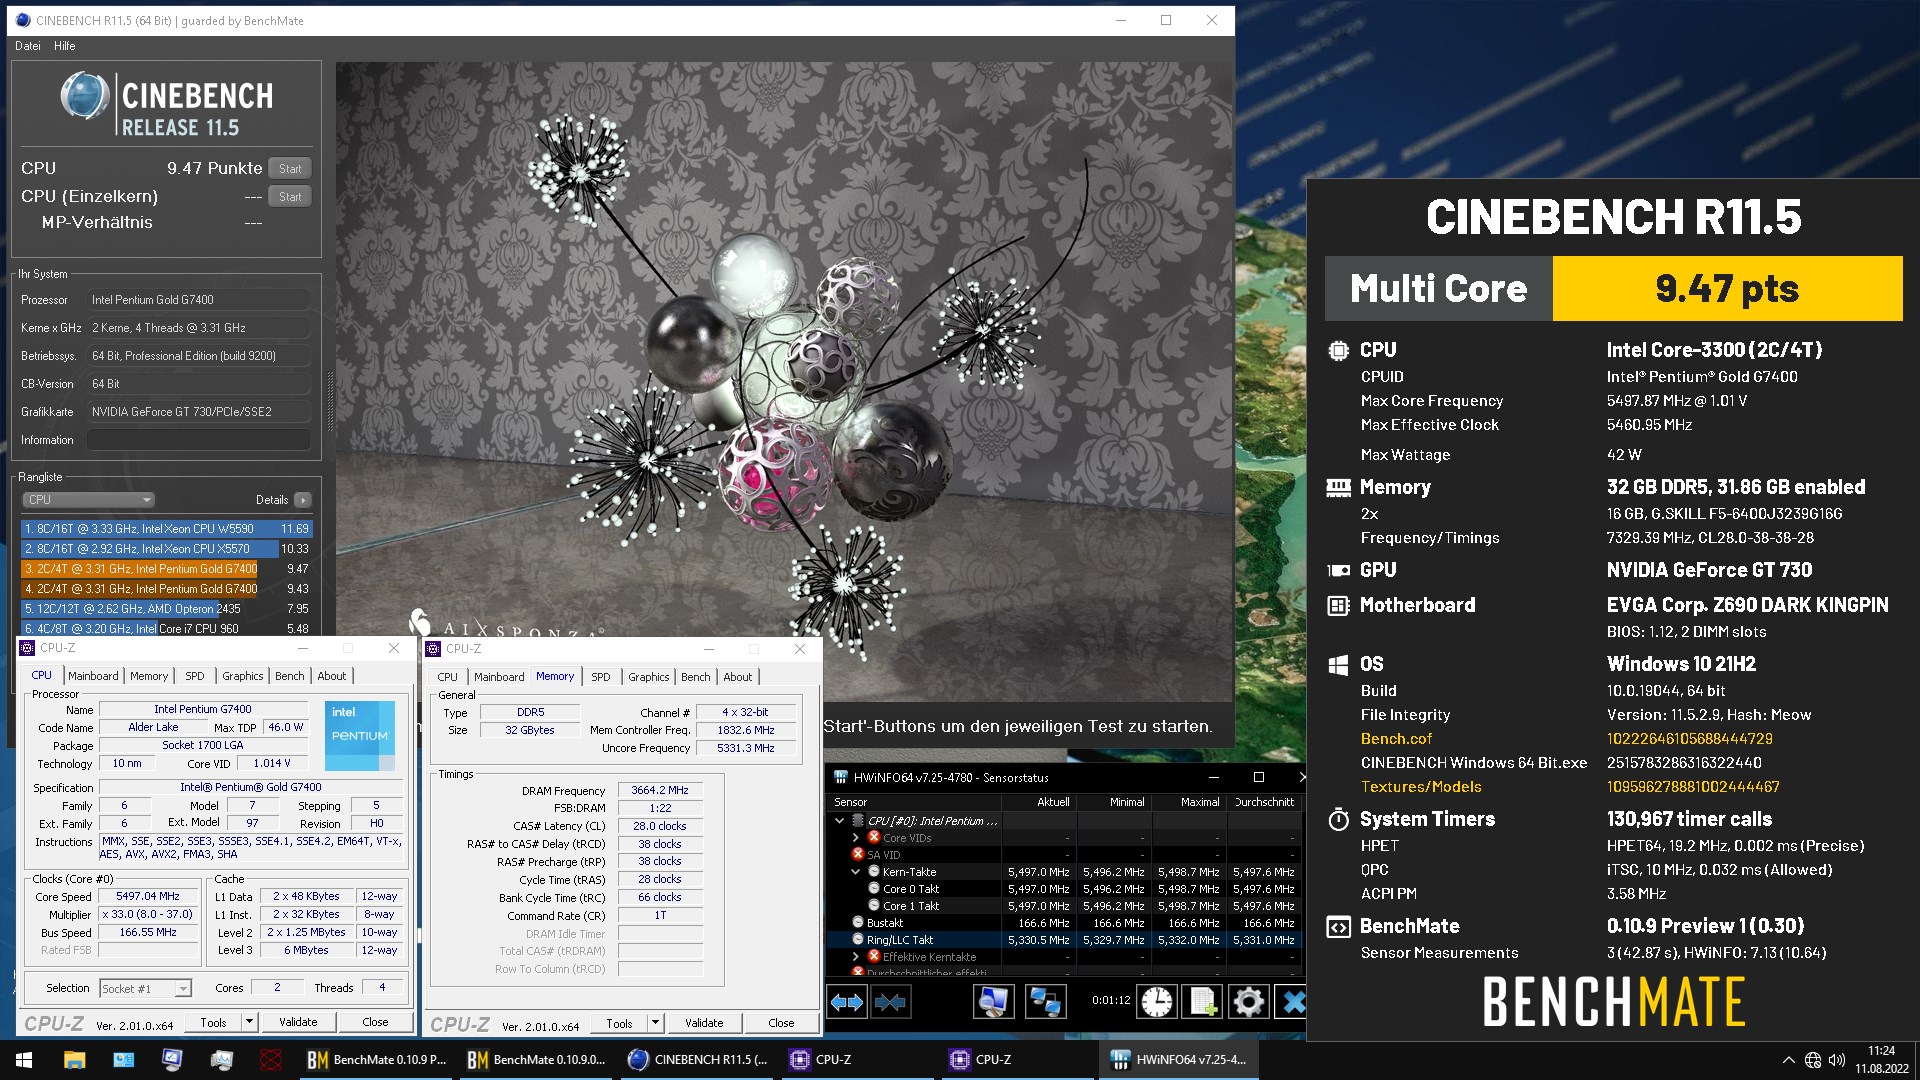The height and width of the screenshot is (1080, 1920).
Task: Open CPU ranking type dropdown in Rangliste
Action: [x=88, y=500]
